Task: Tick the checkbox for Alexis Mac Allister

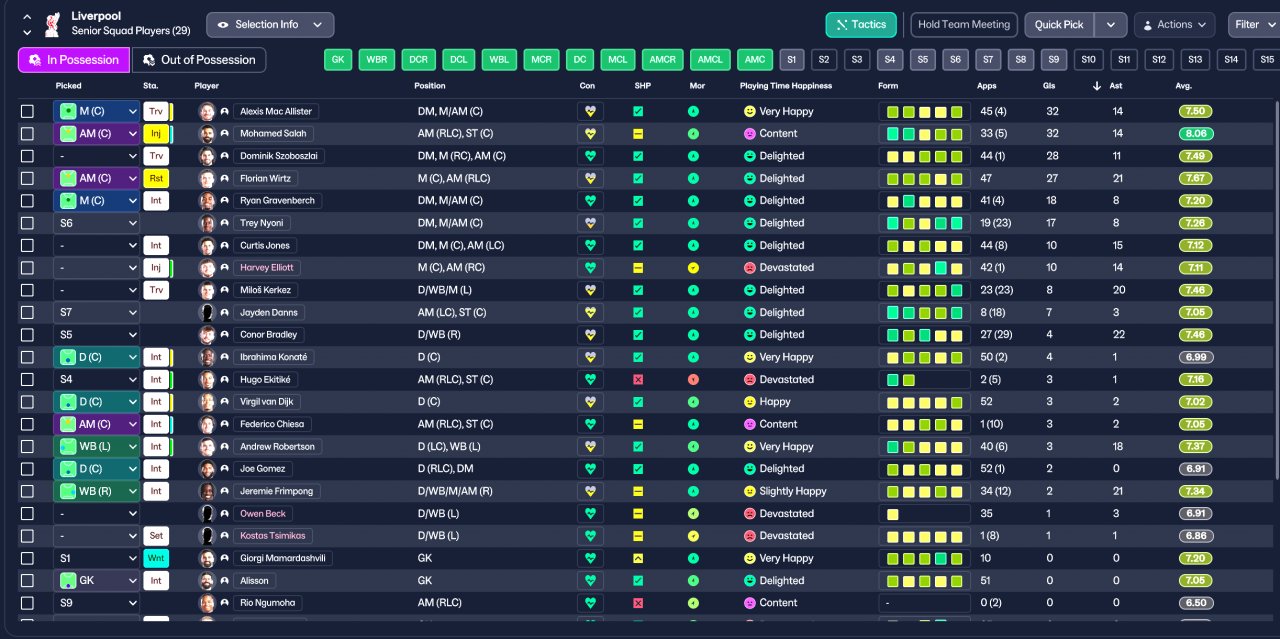Action: 27,111
